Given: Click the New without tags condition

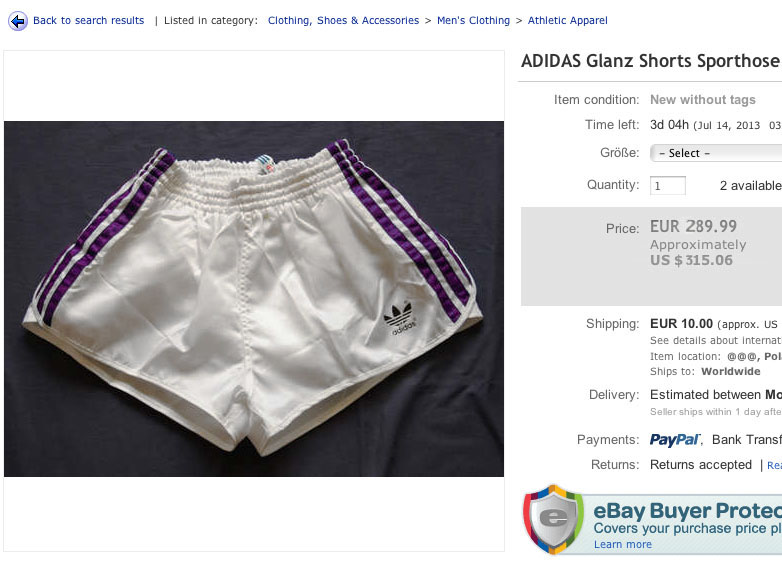Looking at the screenshot, I should [703, 100].
